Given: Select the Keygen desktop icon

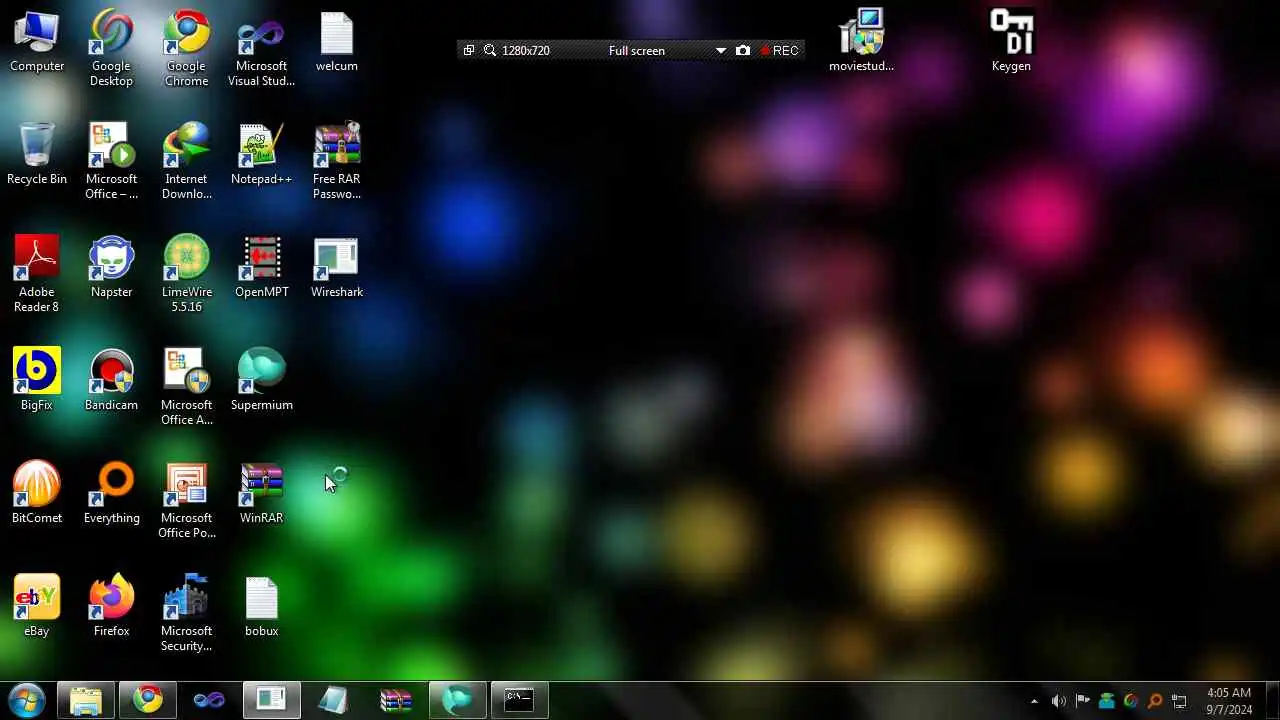Looking at the screenshot, I should coord(1011,42).
